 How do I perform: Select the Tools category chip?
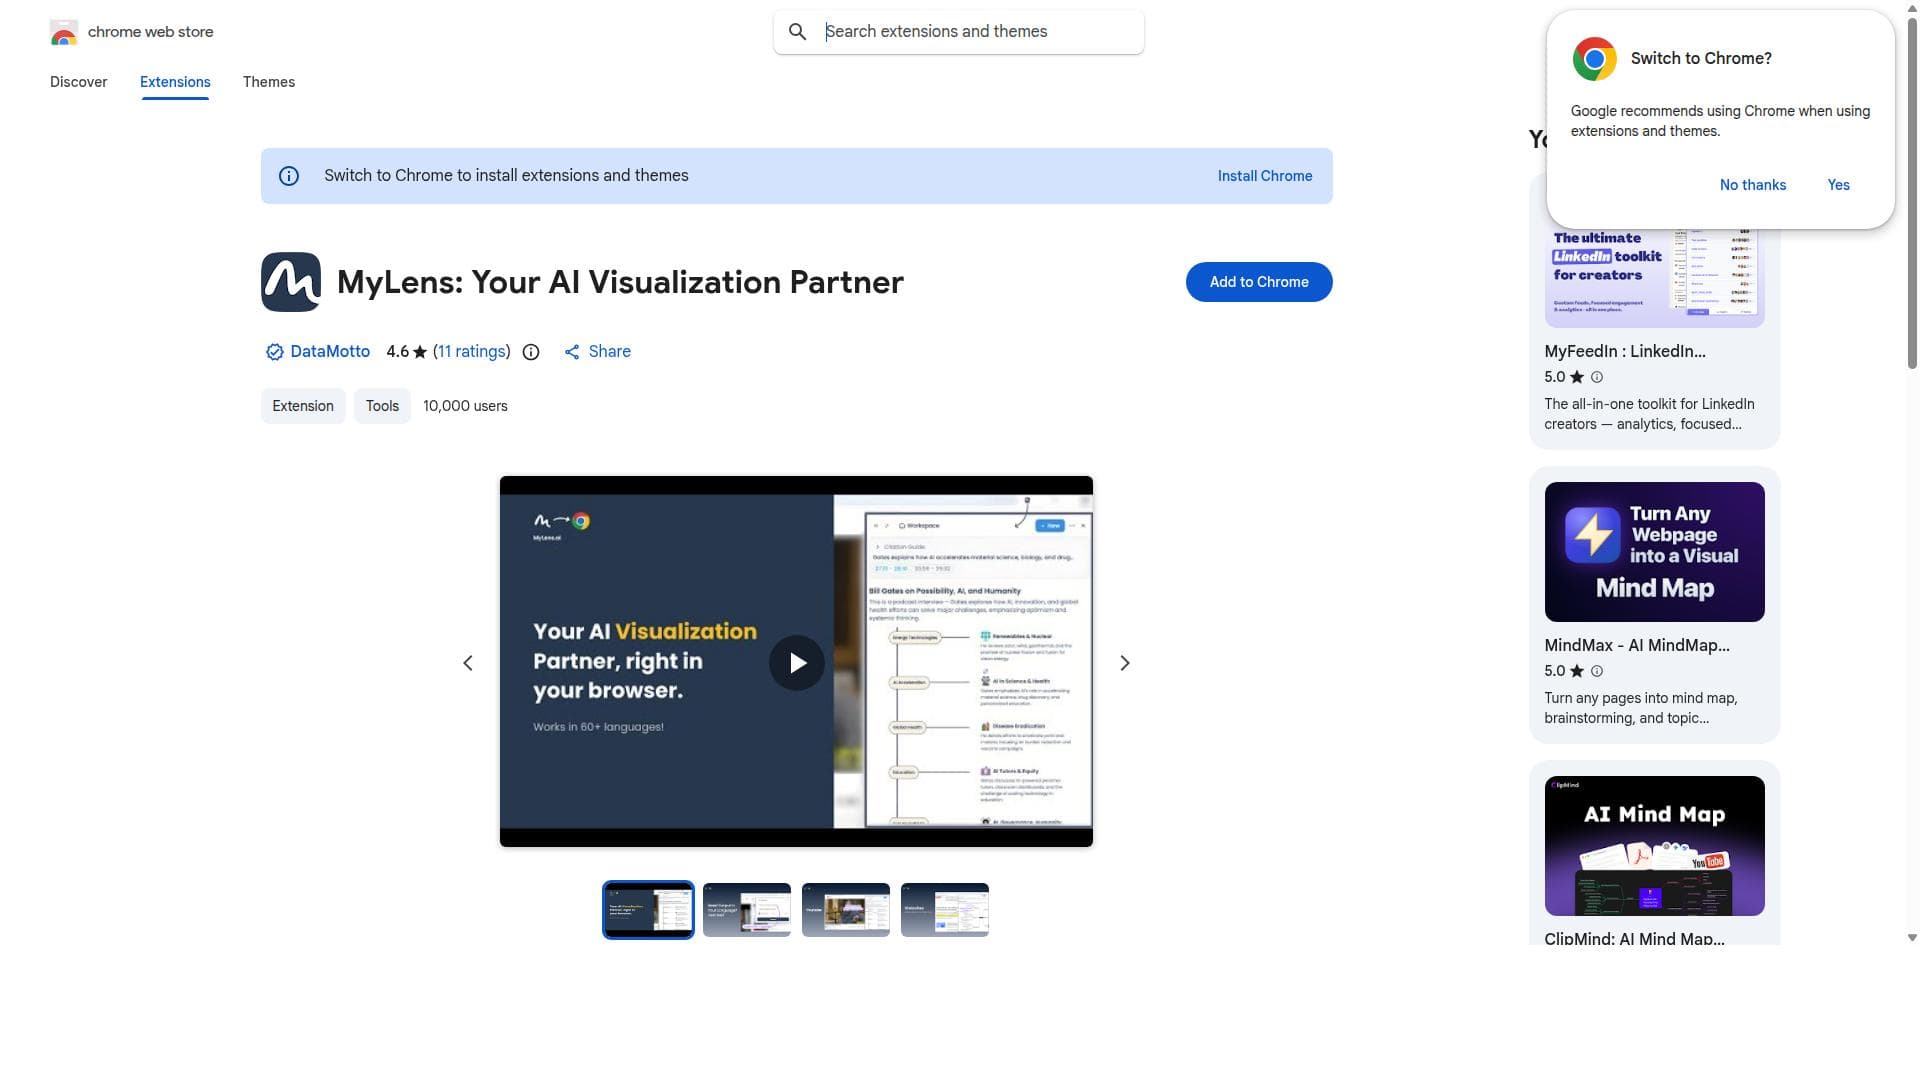382,406
